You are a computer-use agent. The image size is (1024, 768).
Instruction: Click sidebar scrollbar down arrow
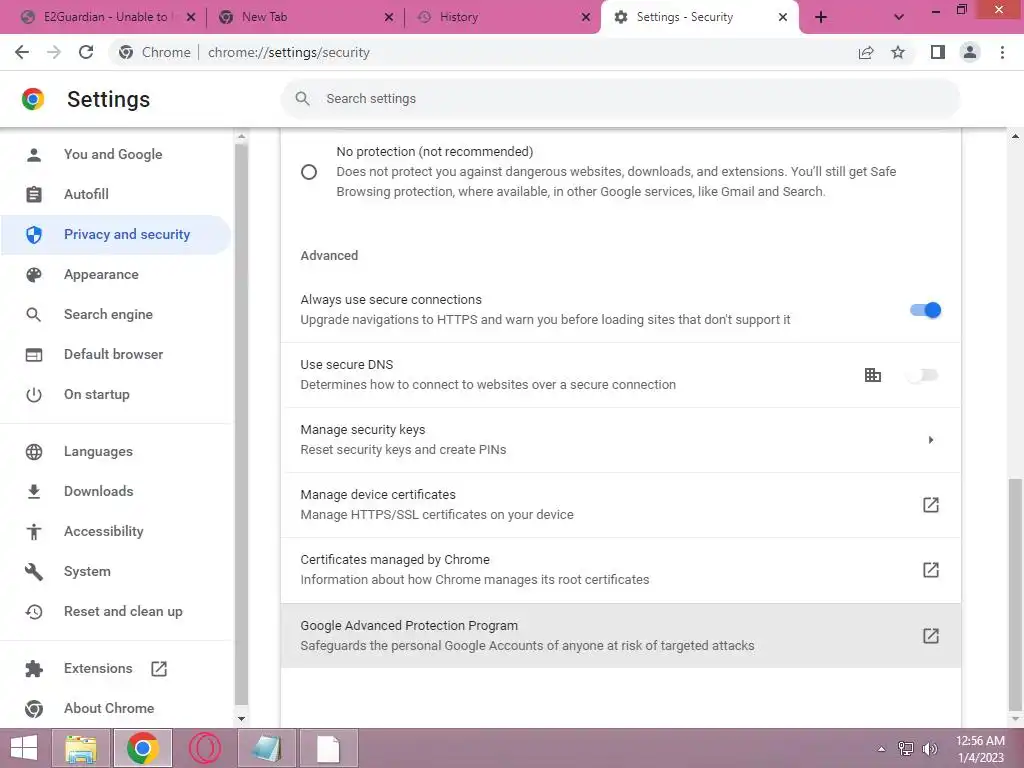(x=241, y=719)
